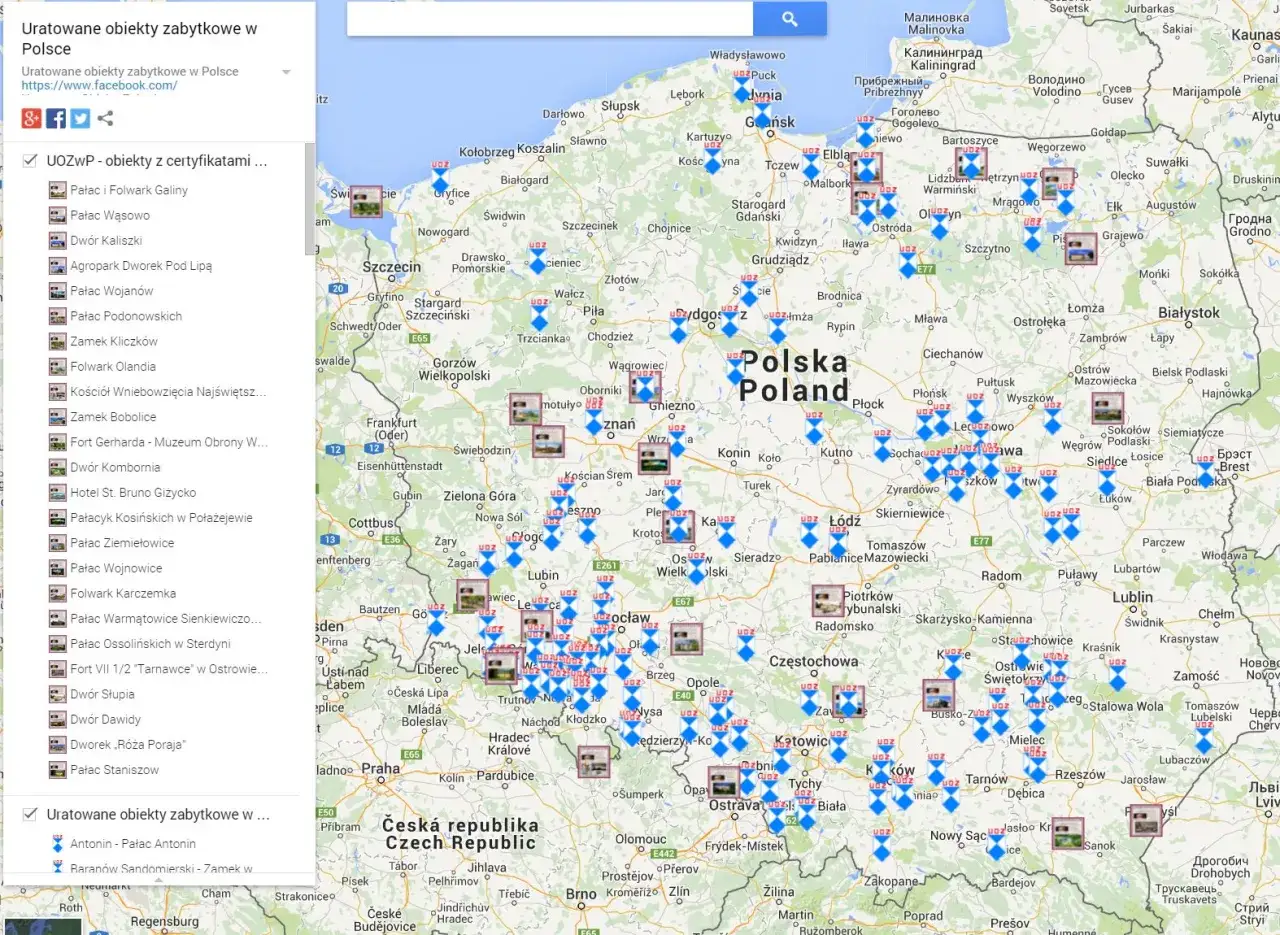Click the photo marker near Świnoujście

364,202
